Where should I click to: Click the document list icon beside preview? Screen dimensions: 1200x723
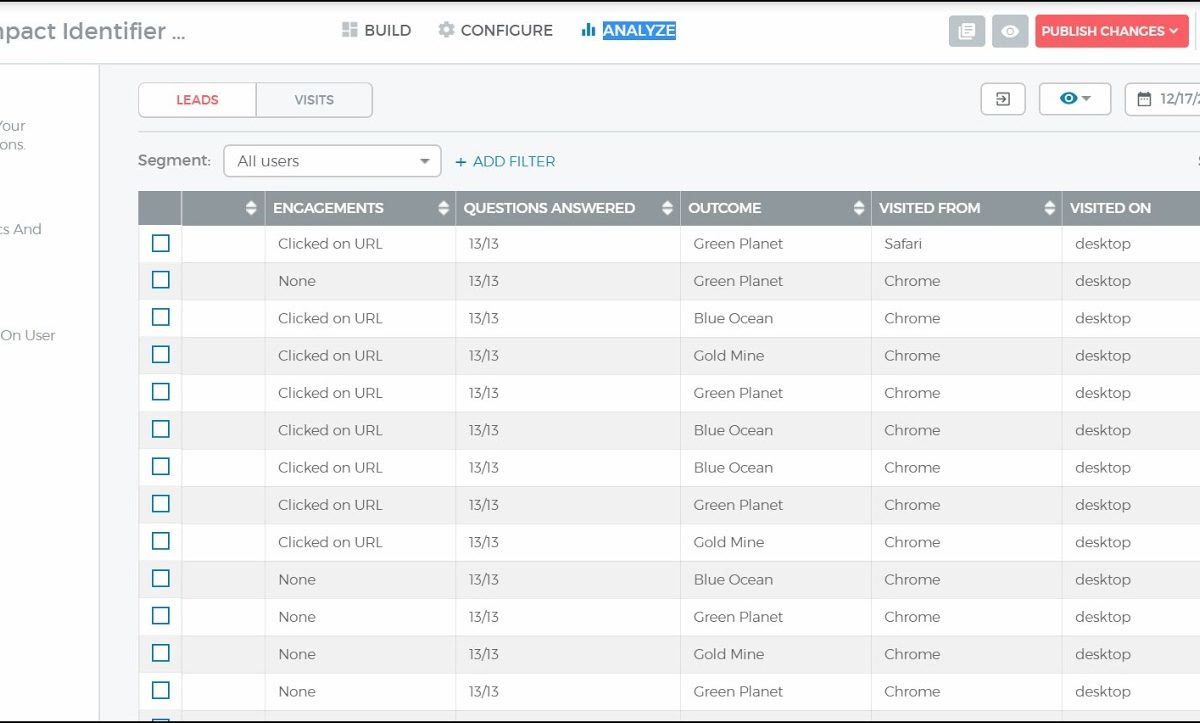point(966,31)
